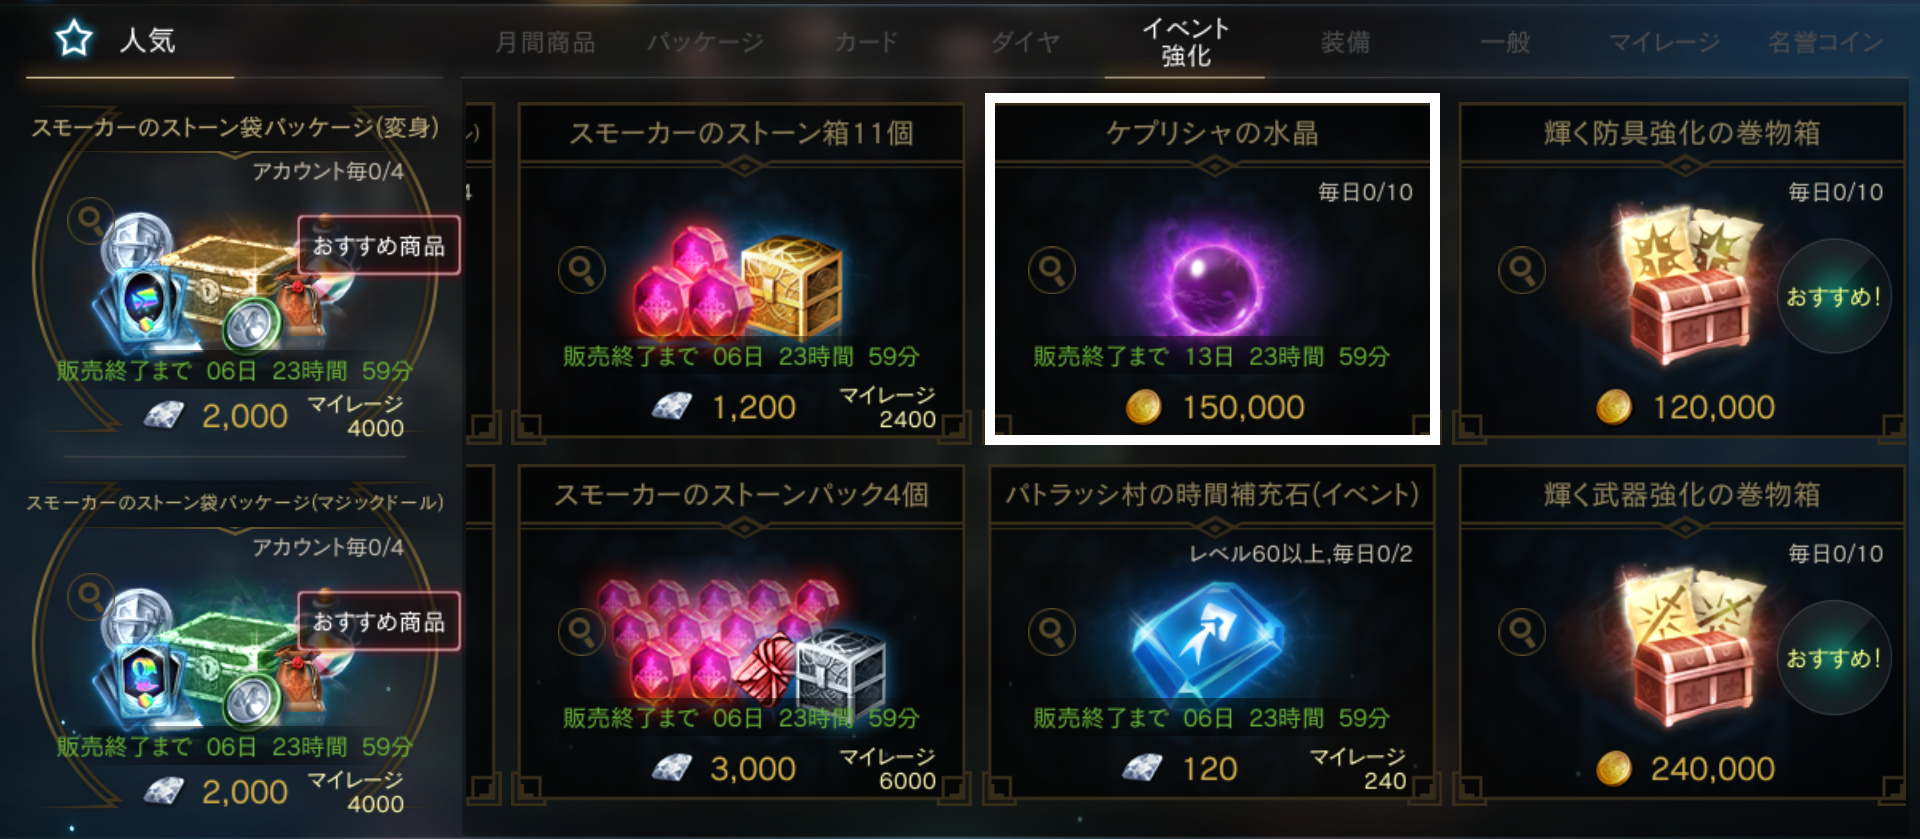The height and width of the screenshot is (839, 1920).
Task: Click magnifier icon on スモーカーのストーン箱11個
Action: tap(582, 270)
